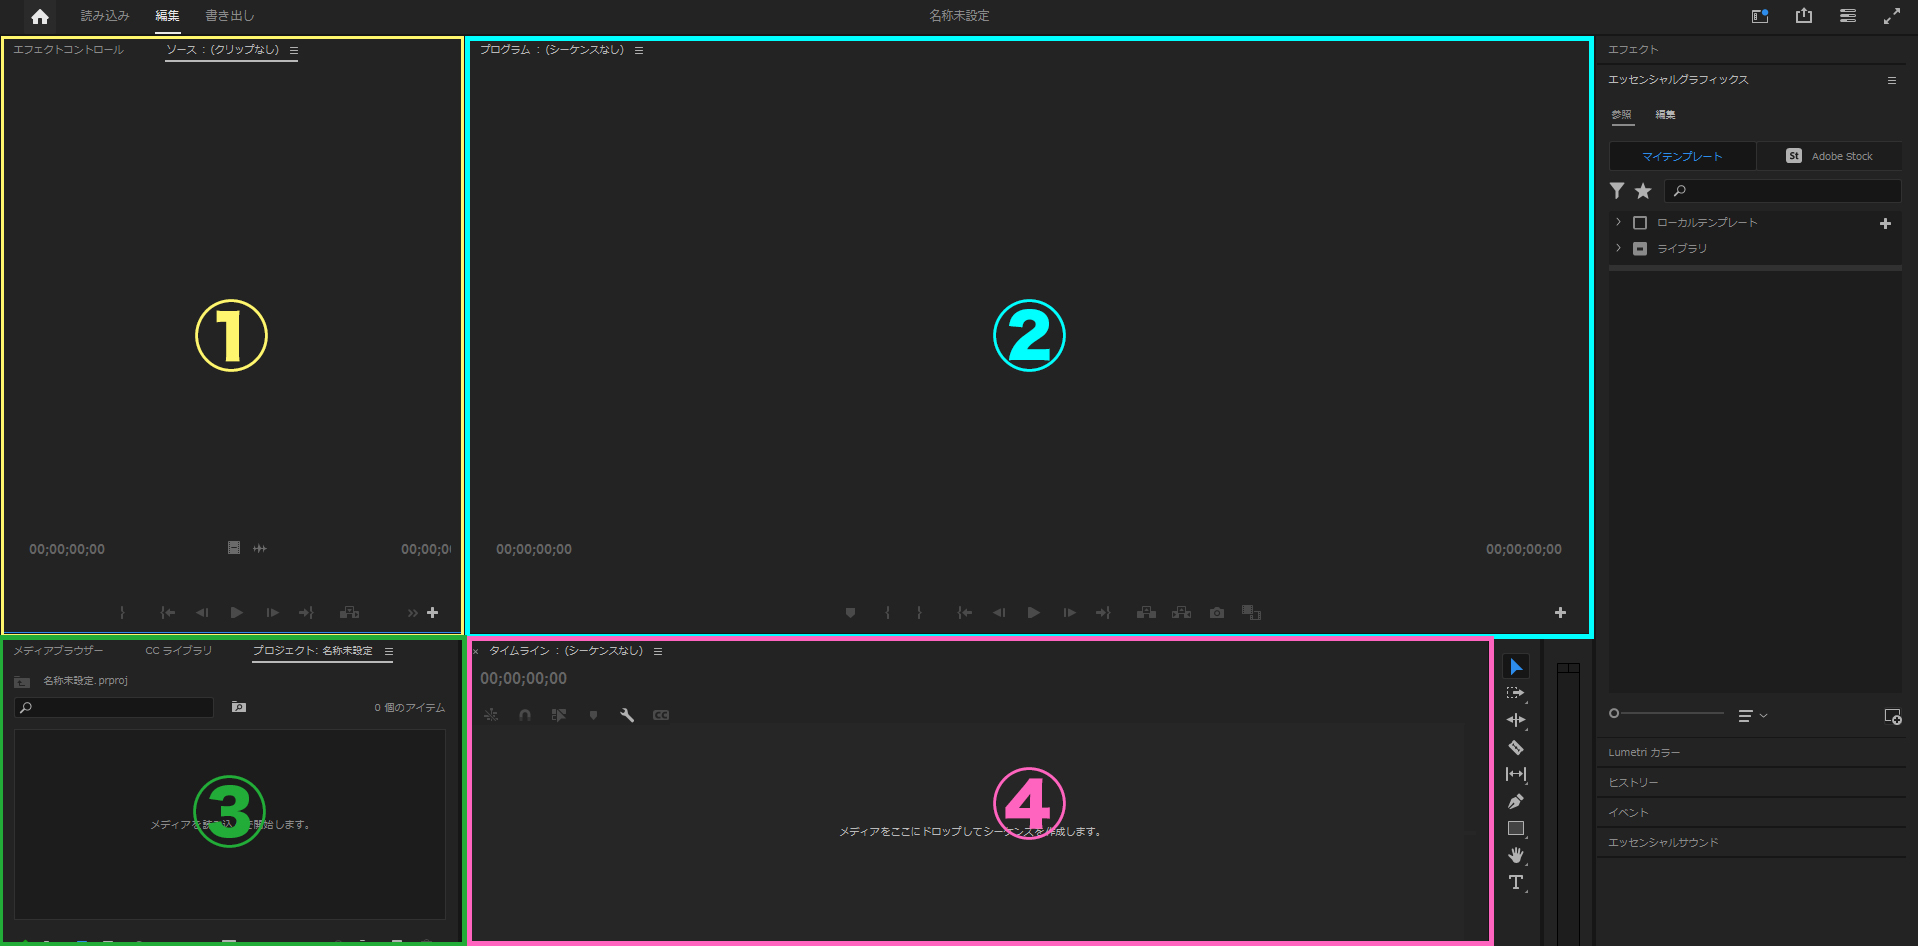This screenshot has width=1919, height=946.
Task: Select the Hand tool
Action: click(1516, 855)
